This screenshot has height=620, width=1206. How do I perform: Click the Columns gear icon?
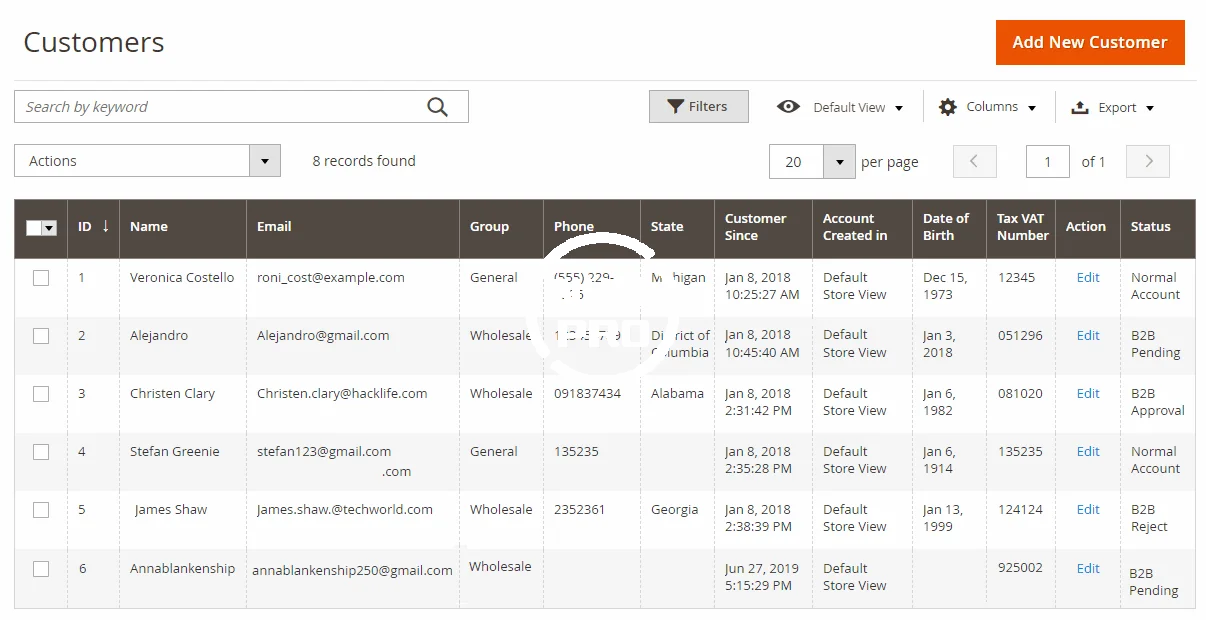[x=947, y=107]
